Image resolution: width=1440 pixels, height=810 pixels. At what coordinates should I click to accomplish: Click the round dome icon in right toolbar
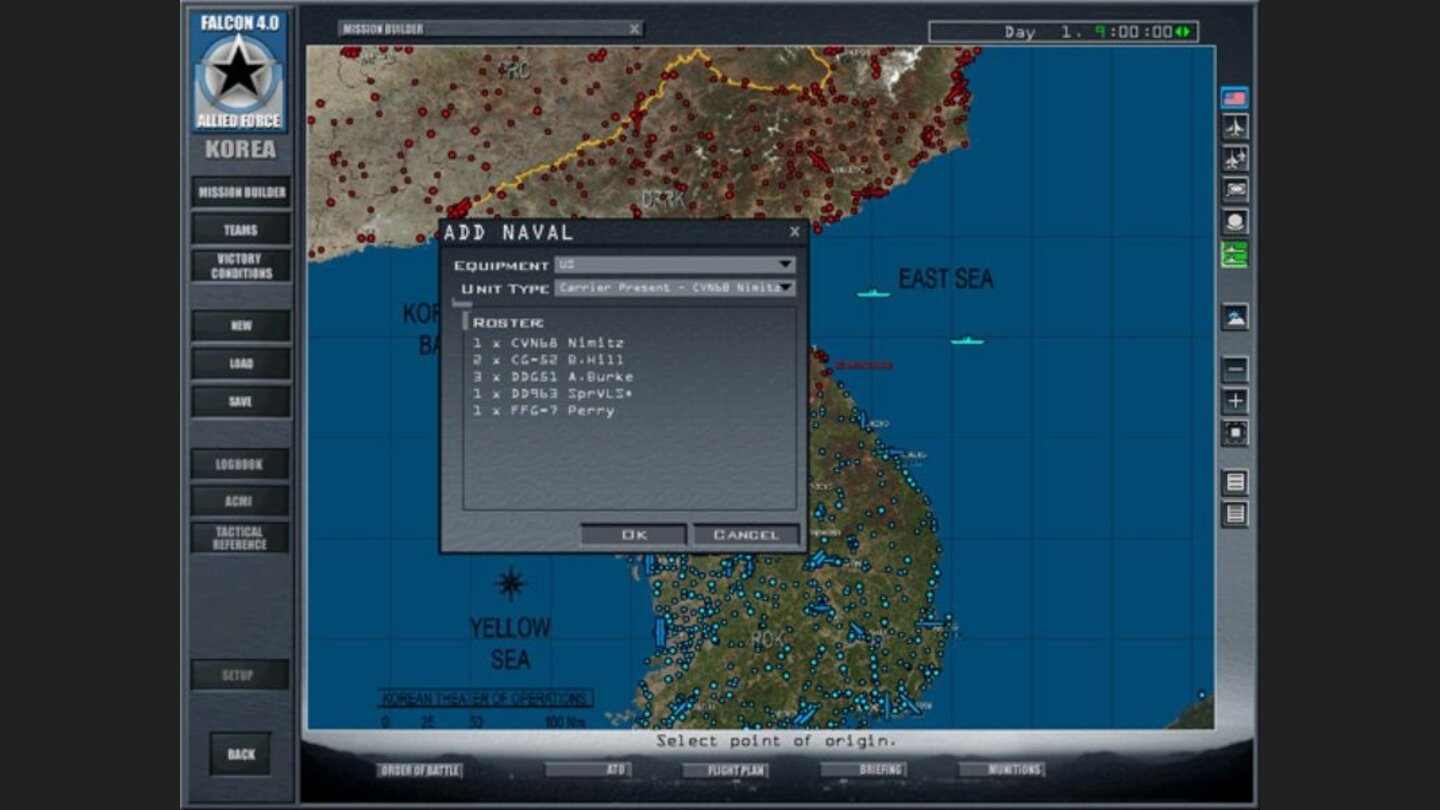coord(1235,221)
